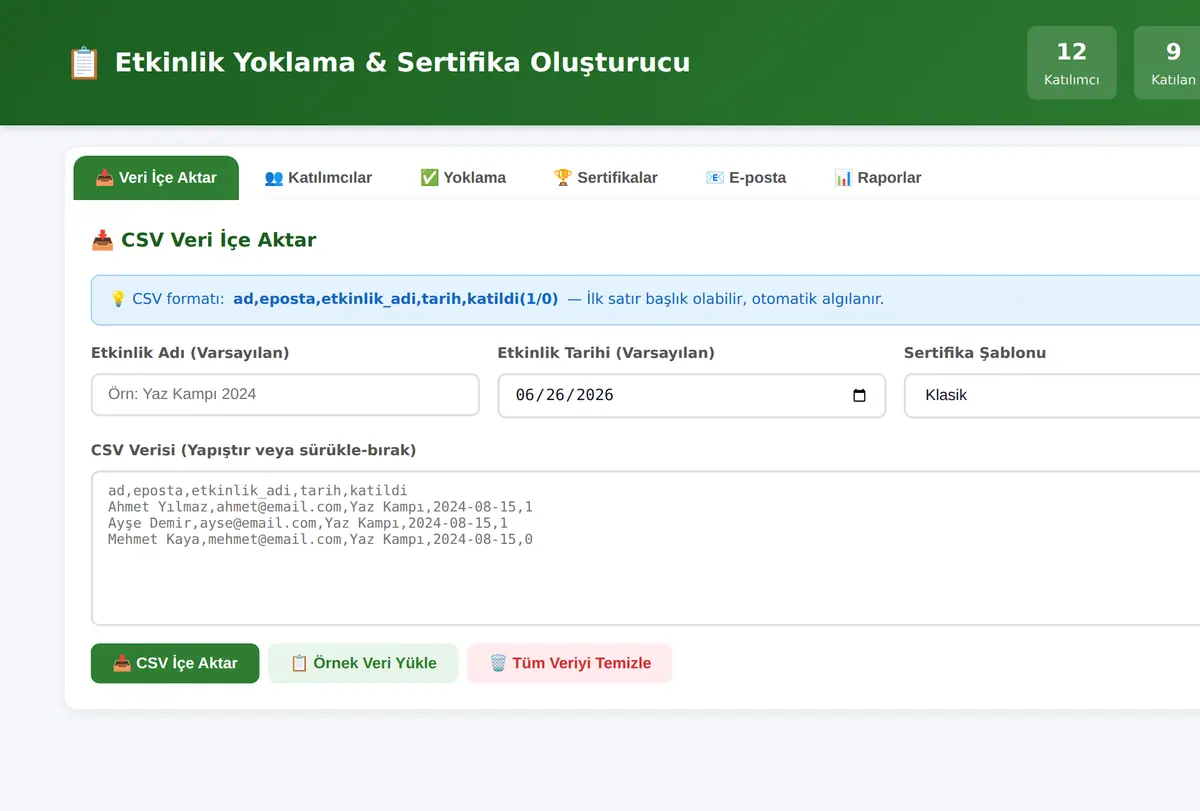Viewport: 1200px width, 811px height.
Task: Click the Etkinlik Adı (Varsayılan) label
Action: coord(190,353)
